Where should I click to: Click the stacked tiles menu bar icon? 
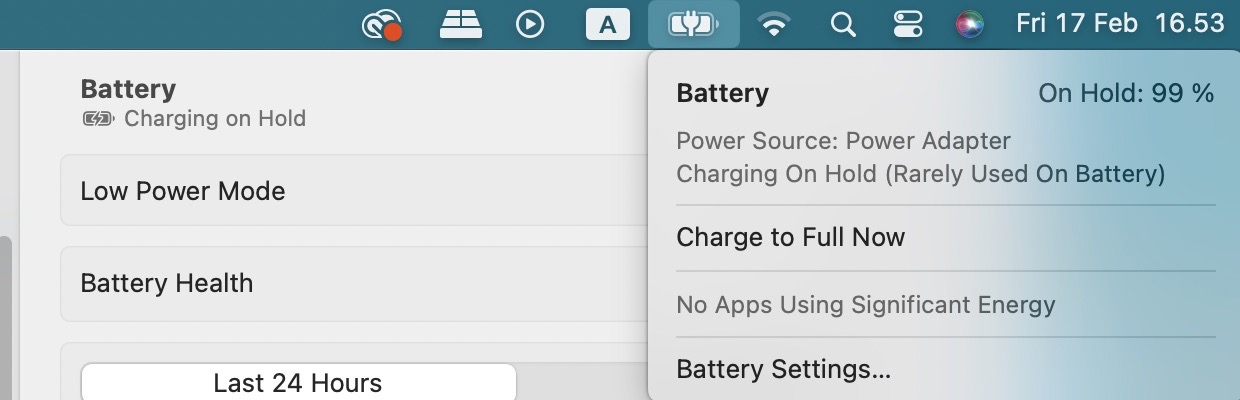click(x=461, y=23)
